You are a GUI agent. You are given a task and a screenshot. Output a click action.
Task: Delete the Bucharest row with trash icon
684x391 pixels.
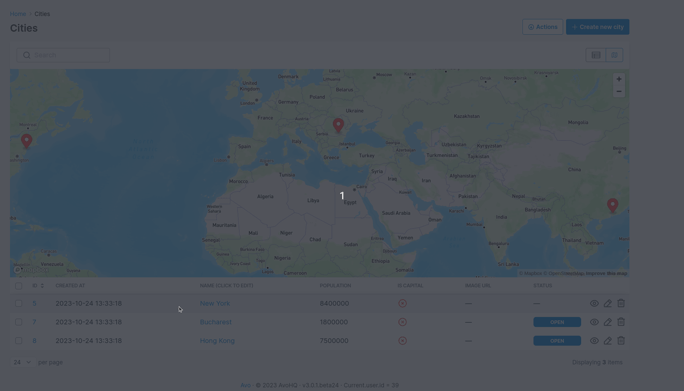pyautogui.click(x=621, y=322)
